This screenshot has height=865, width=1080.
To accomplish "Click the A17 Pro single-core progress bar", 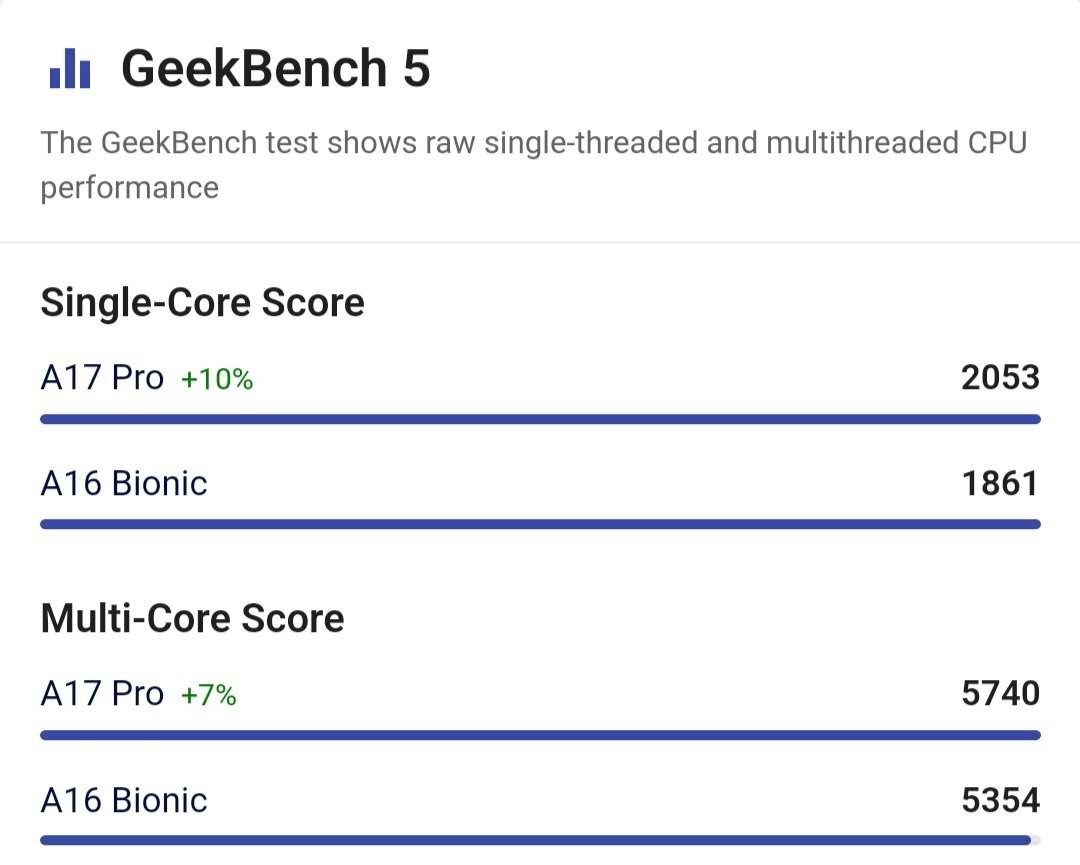I will coord(541,419).
